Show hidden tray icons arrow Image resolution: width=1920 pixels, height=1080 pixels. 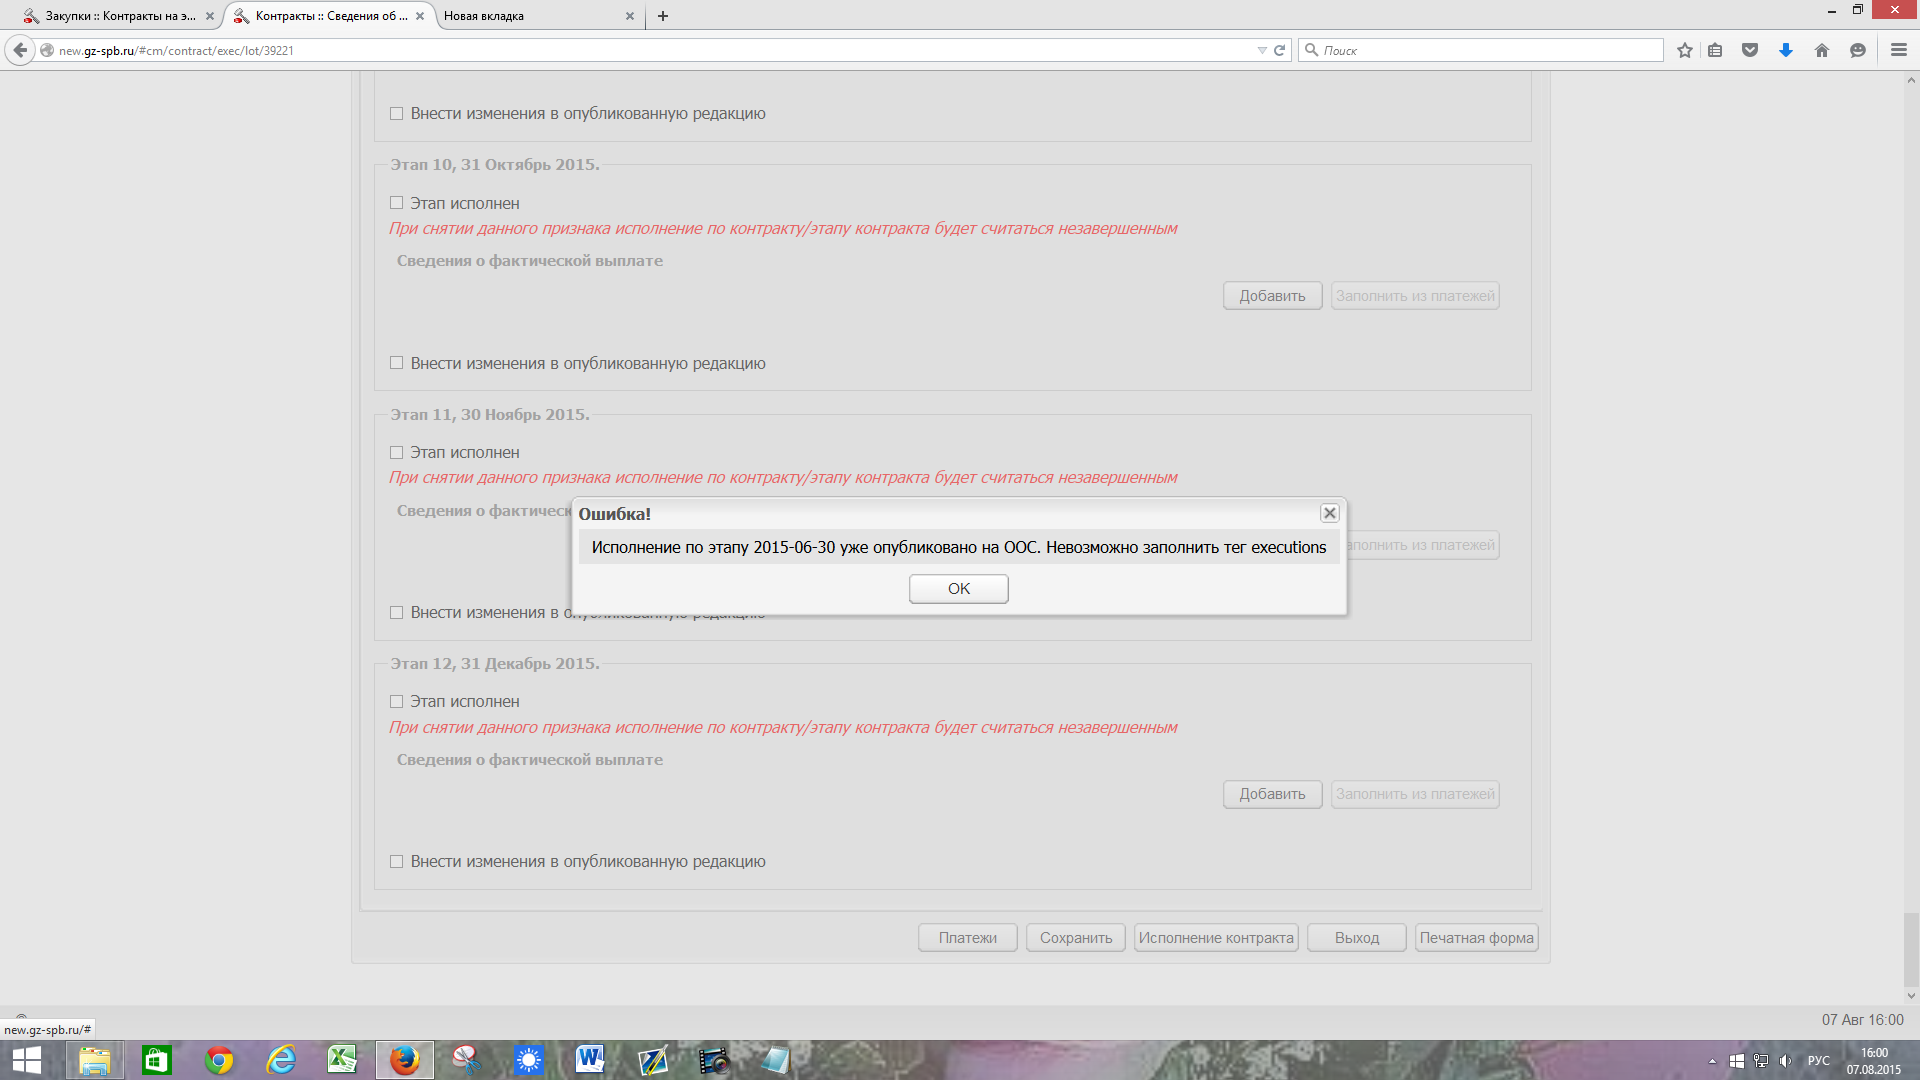point(1712,1061)
